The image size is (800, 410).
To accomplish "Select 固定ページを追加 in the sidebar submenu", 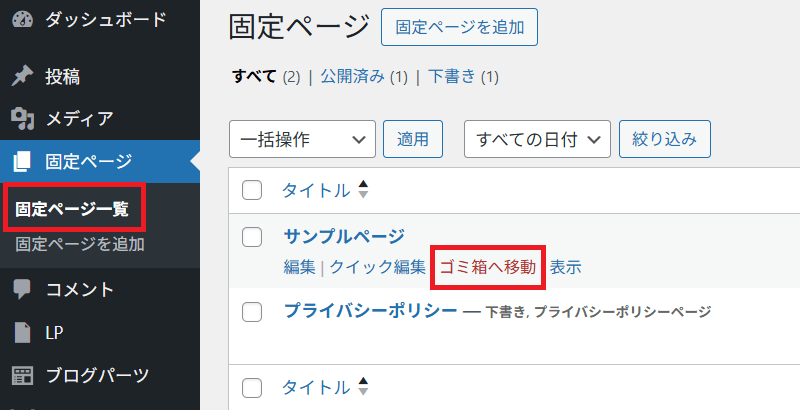I will click(80, 244).
